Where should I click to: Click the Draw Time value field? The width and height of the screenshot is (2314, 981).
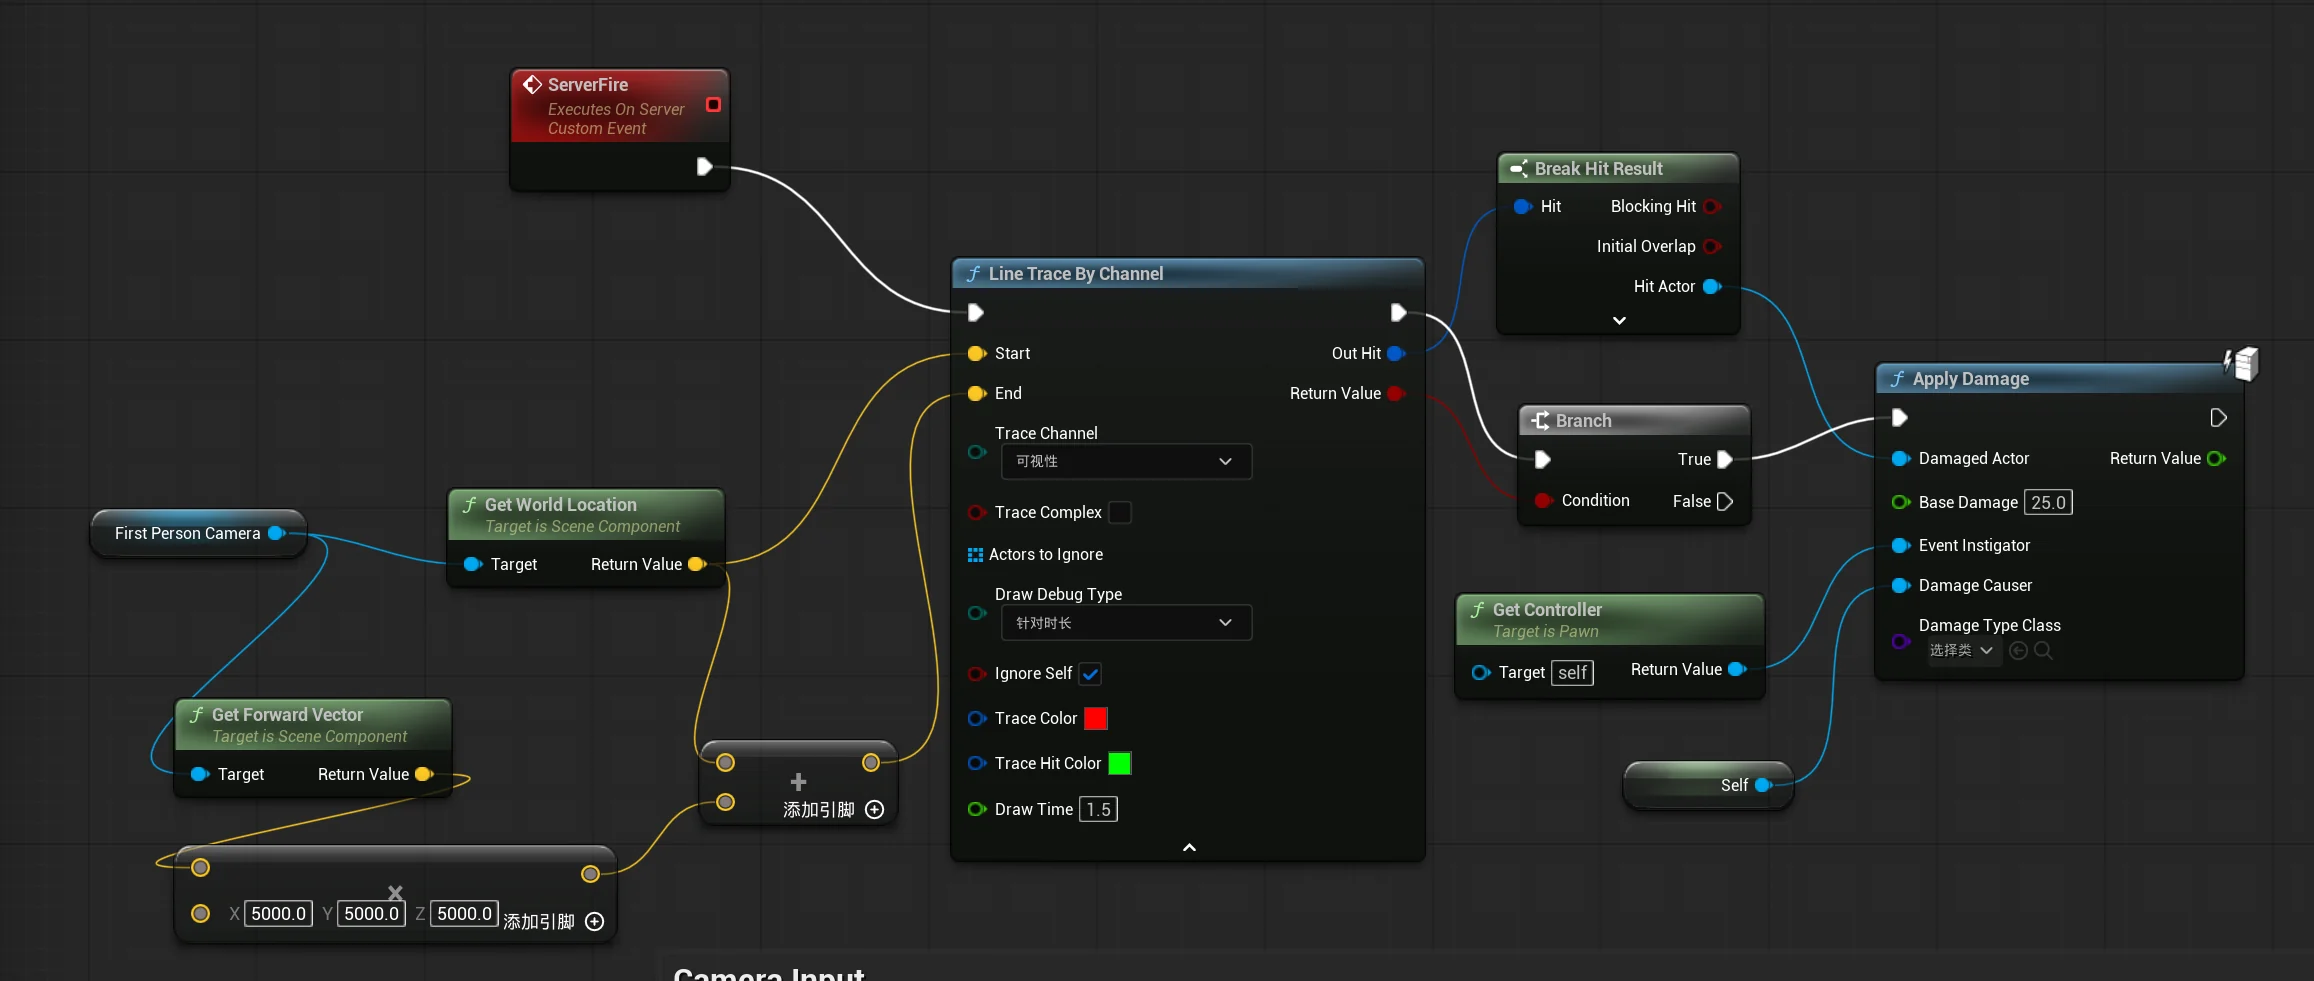click(1098, 809)
